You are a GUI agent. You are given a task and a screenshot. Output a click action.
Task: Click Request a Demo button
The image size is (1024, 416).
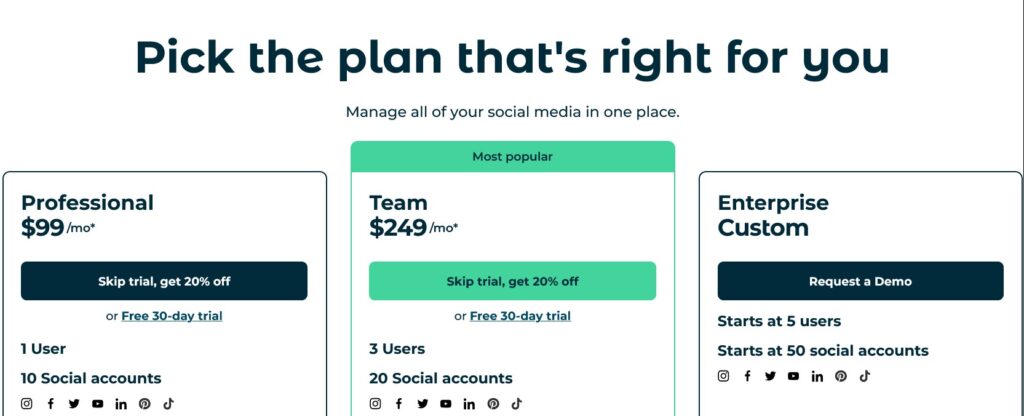click(x=861, y=281)
